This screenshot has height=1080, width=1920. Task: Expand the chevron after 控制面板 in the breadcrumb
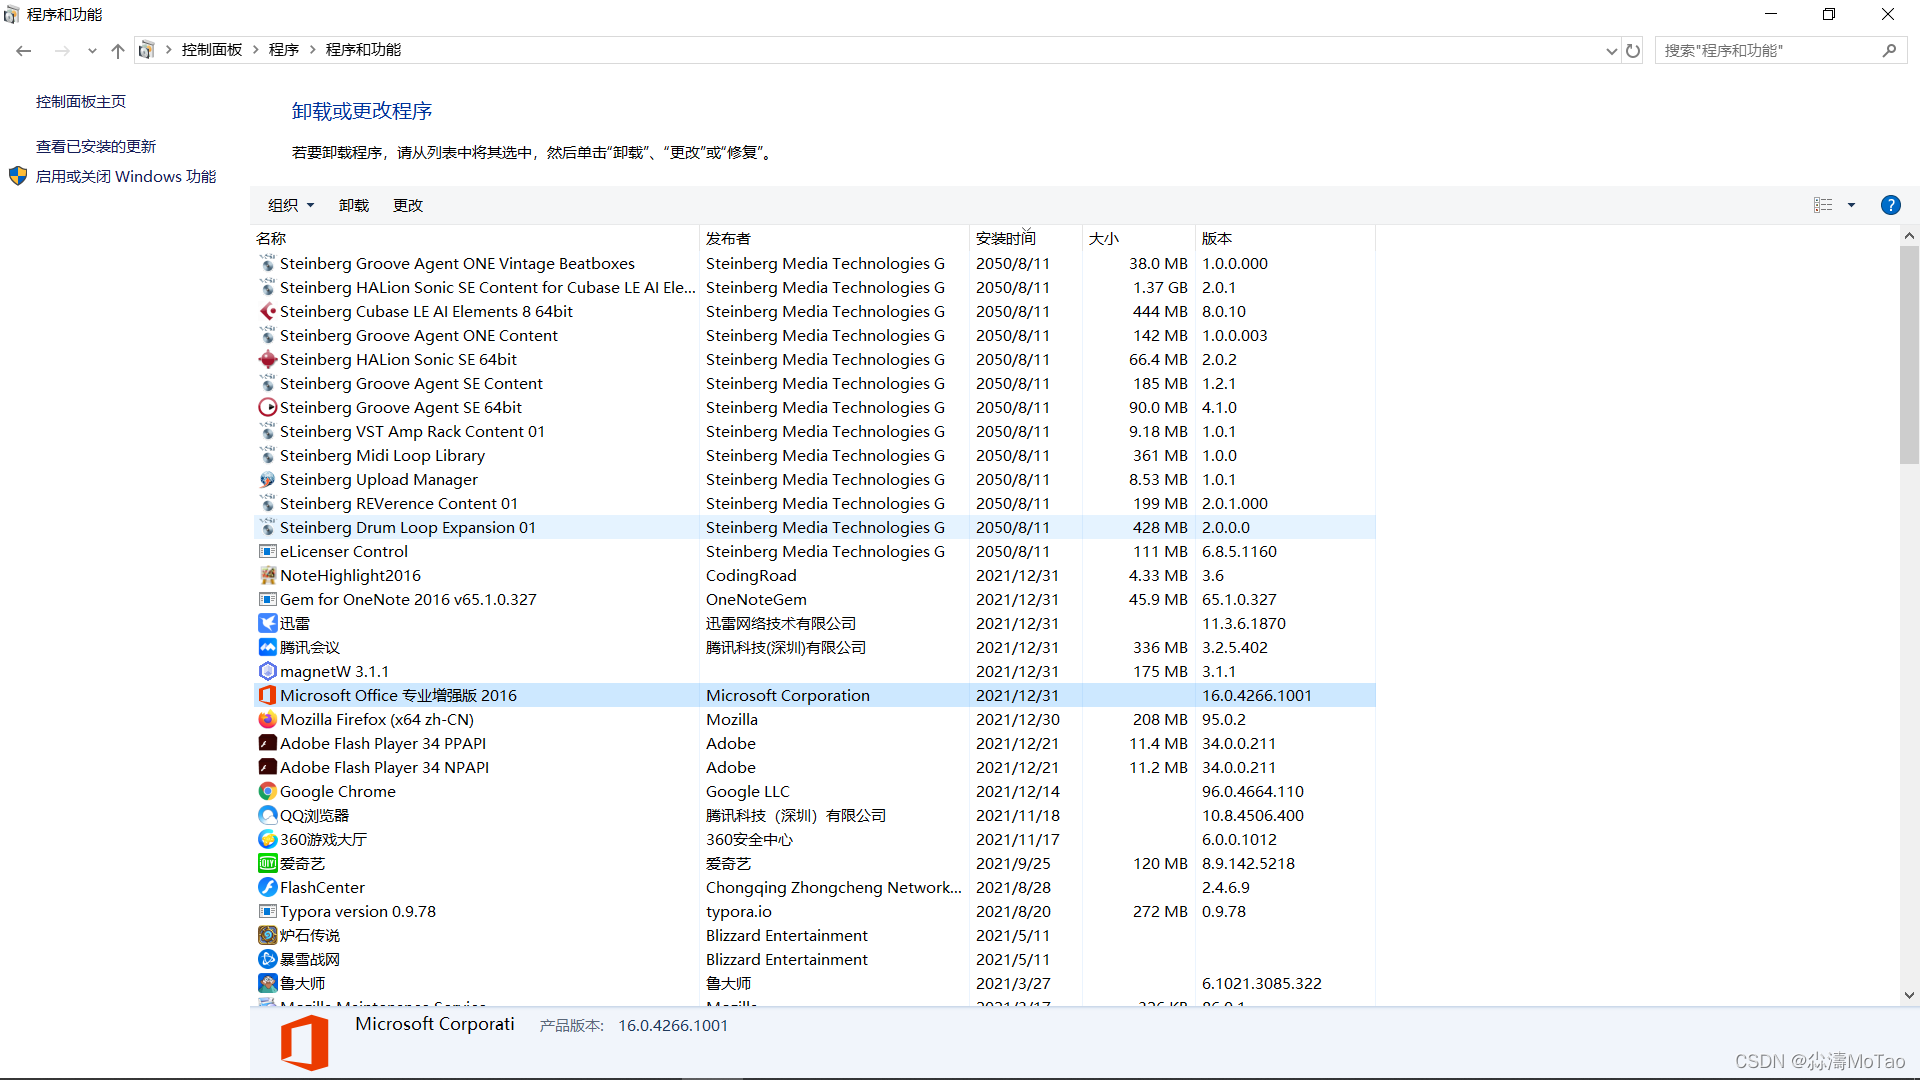(x=256, y=50)
